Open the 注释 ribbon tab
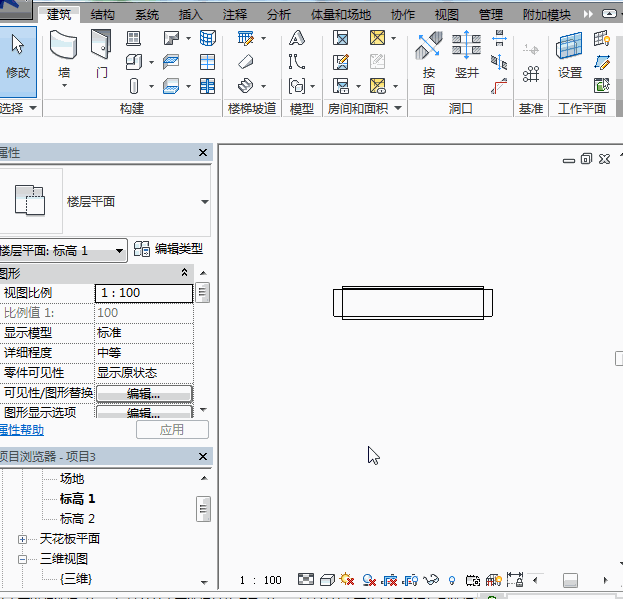 point(235,15)
